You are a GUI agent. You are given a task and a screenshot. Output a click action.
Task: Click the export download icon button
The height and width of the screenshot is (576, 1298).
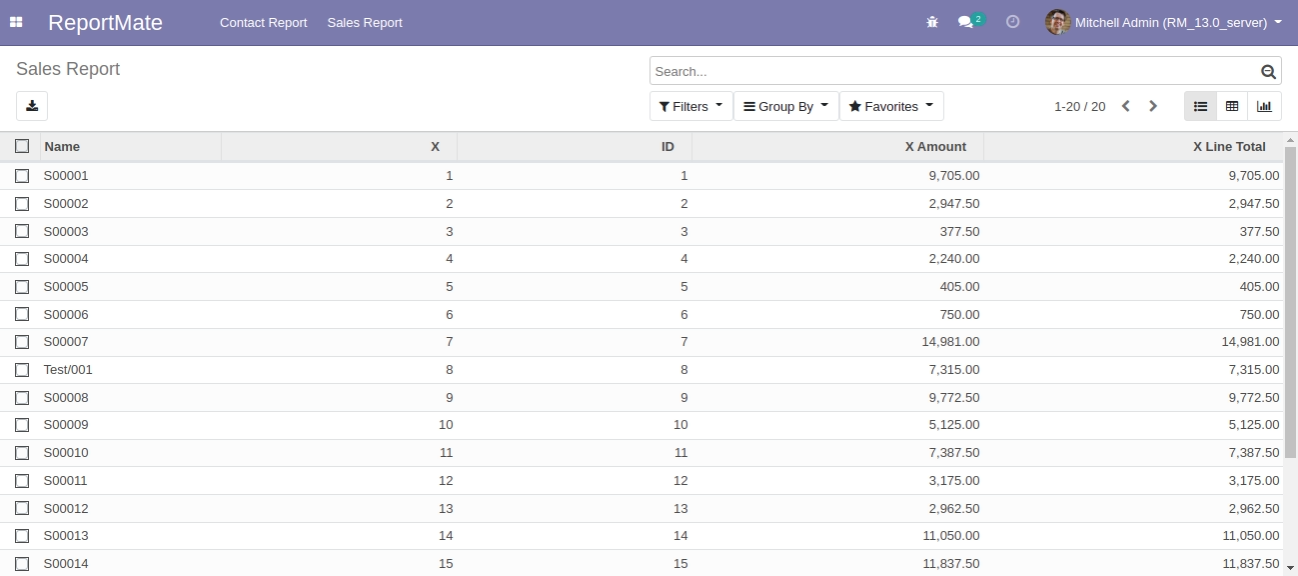(x=32, y=106)
